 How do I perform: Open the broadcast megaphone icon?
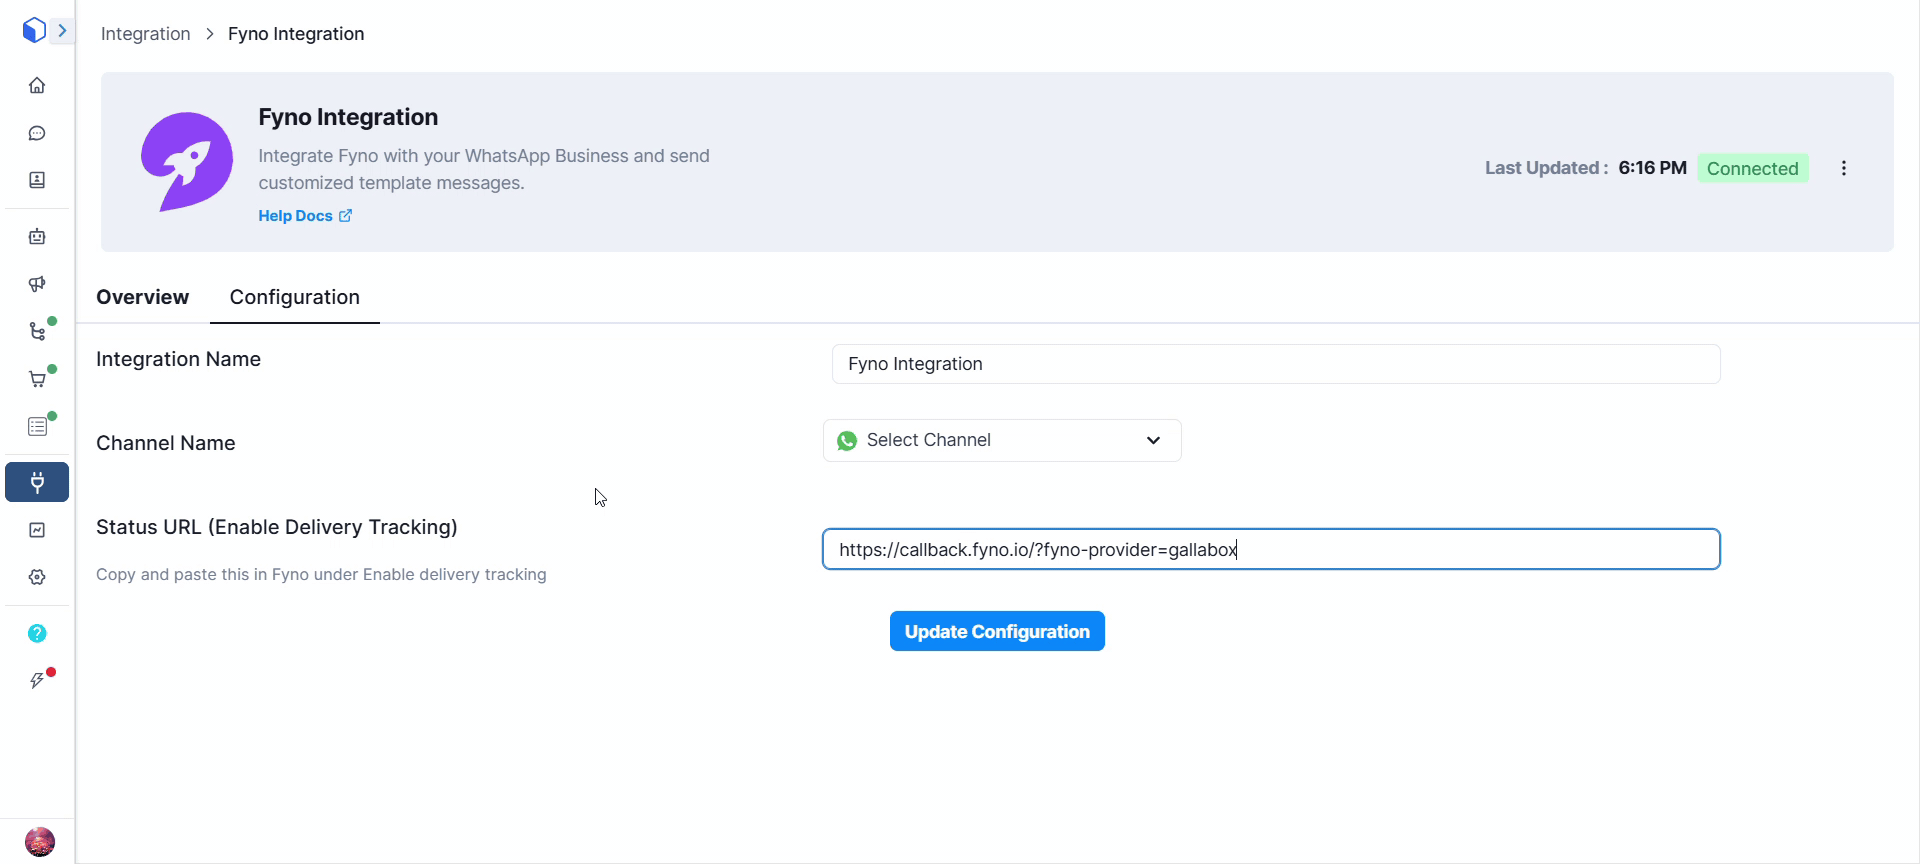click(37, 284)
